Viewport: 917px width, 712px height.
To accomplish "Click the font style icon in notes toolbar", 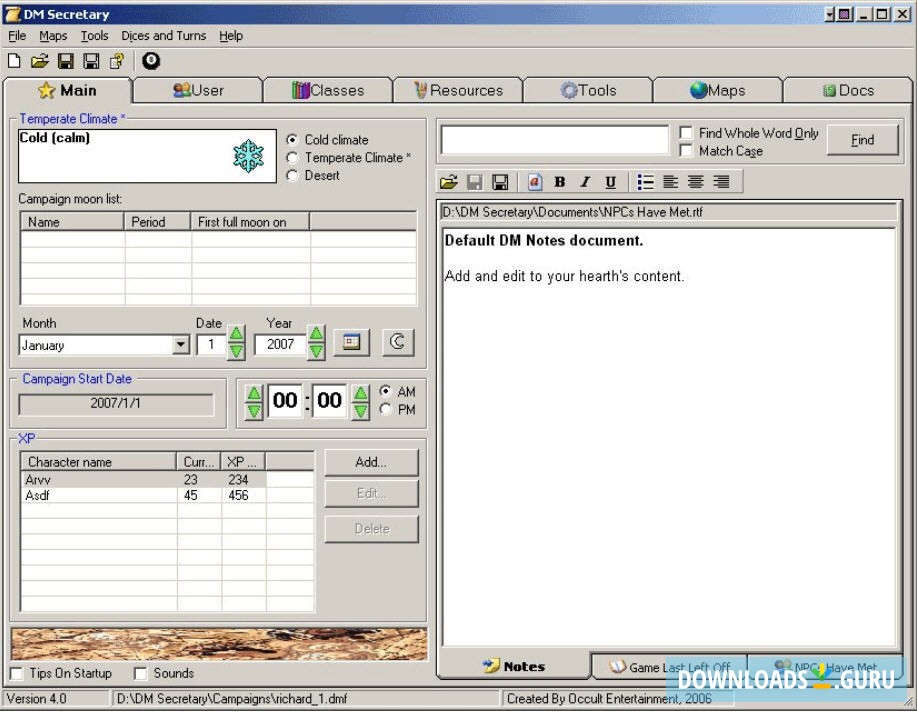I will click(x=535, y=182).
